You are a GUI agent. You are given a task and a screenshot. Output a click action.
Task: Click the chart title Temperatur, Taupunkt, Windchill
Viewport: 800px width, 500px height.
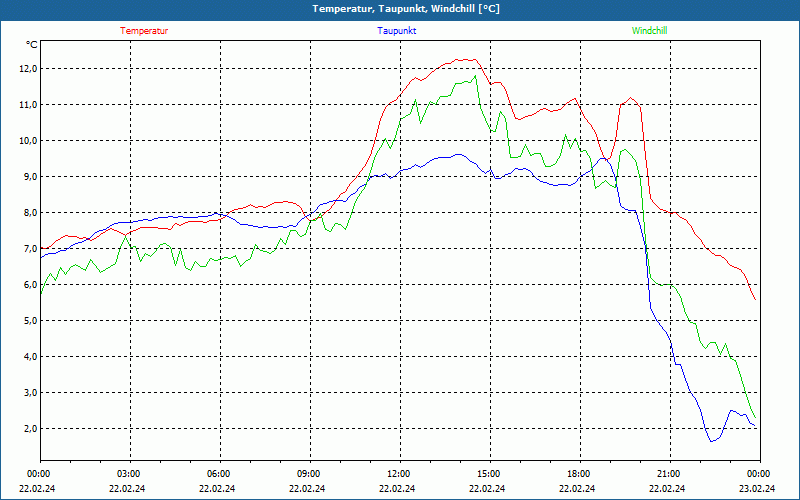click(x=406, y=9)
